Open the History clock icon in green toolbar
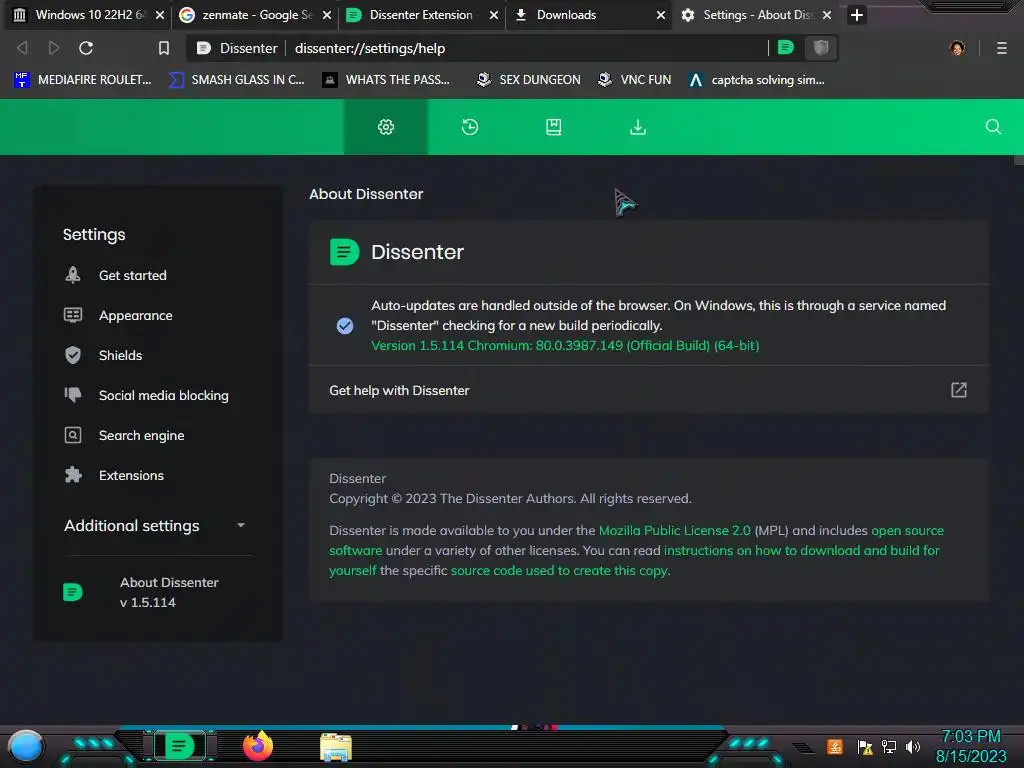1024x768 pixels. (470, 127)
